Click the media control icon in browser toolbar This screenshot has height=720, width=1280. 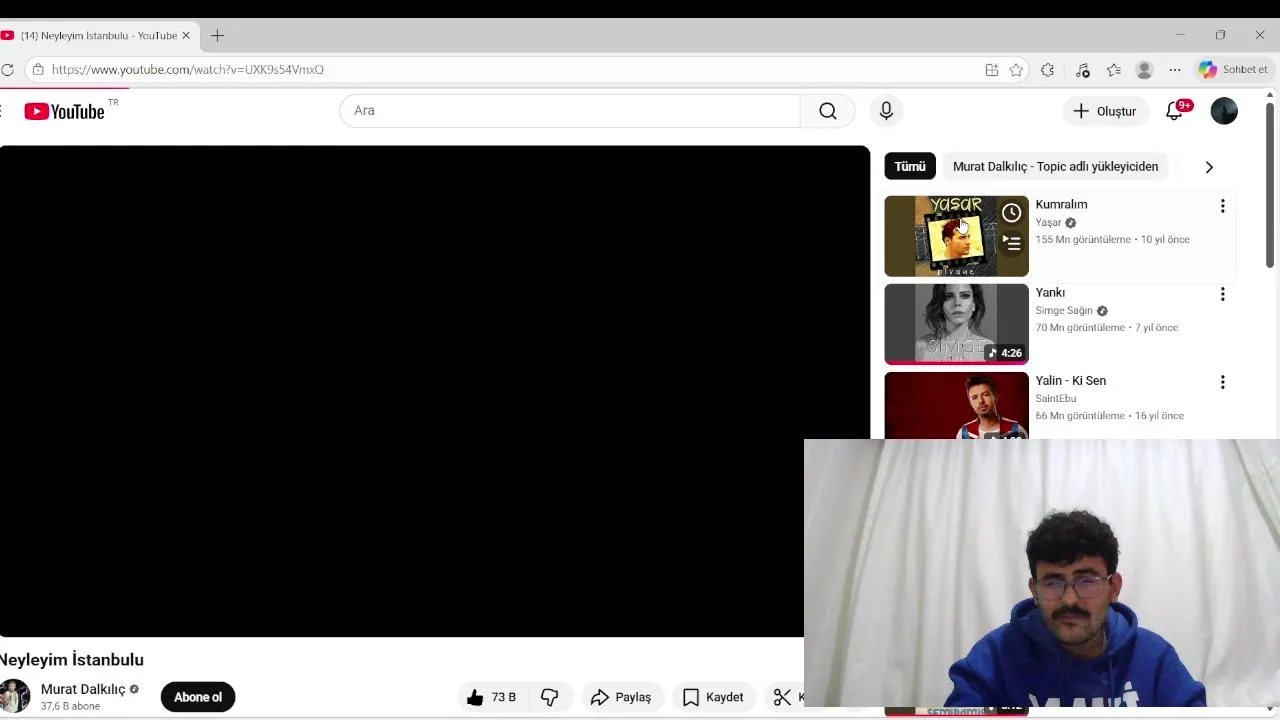tap(1082, 70)
